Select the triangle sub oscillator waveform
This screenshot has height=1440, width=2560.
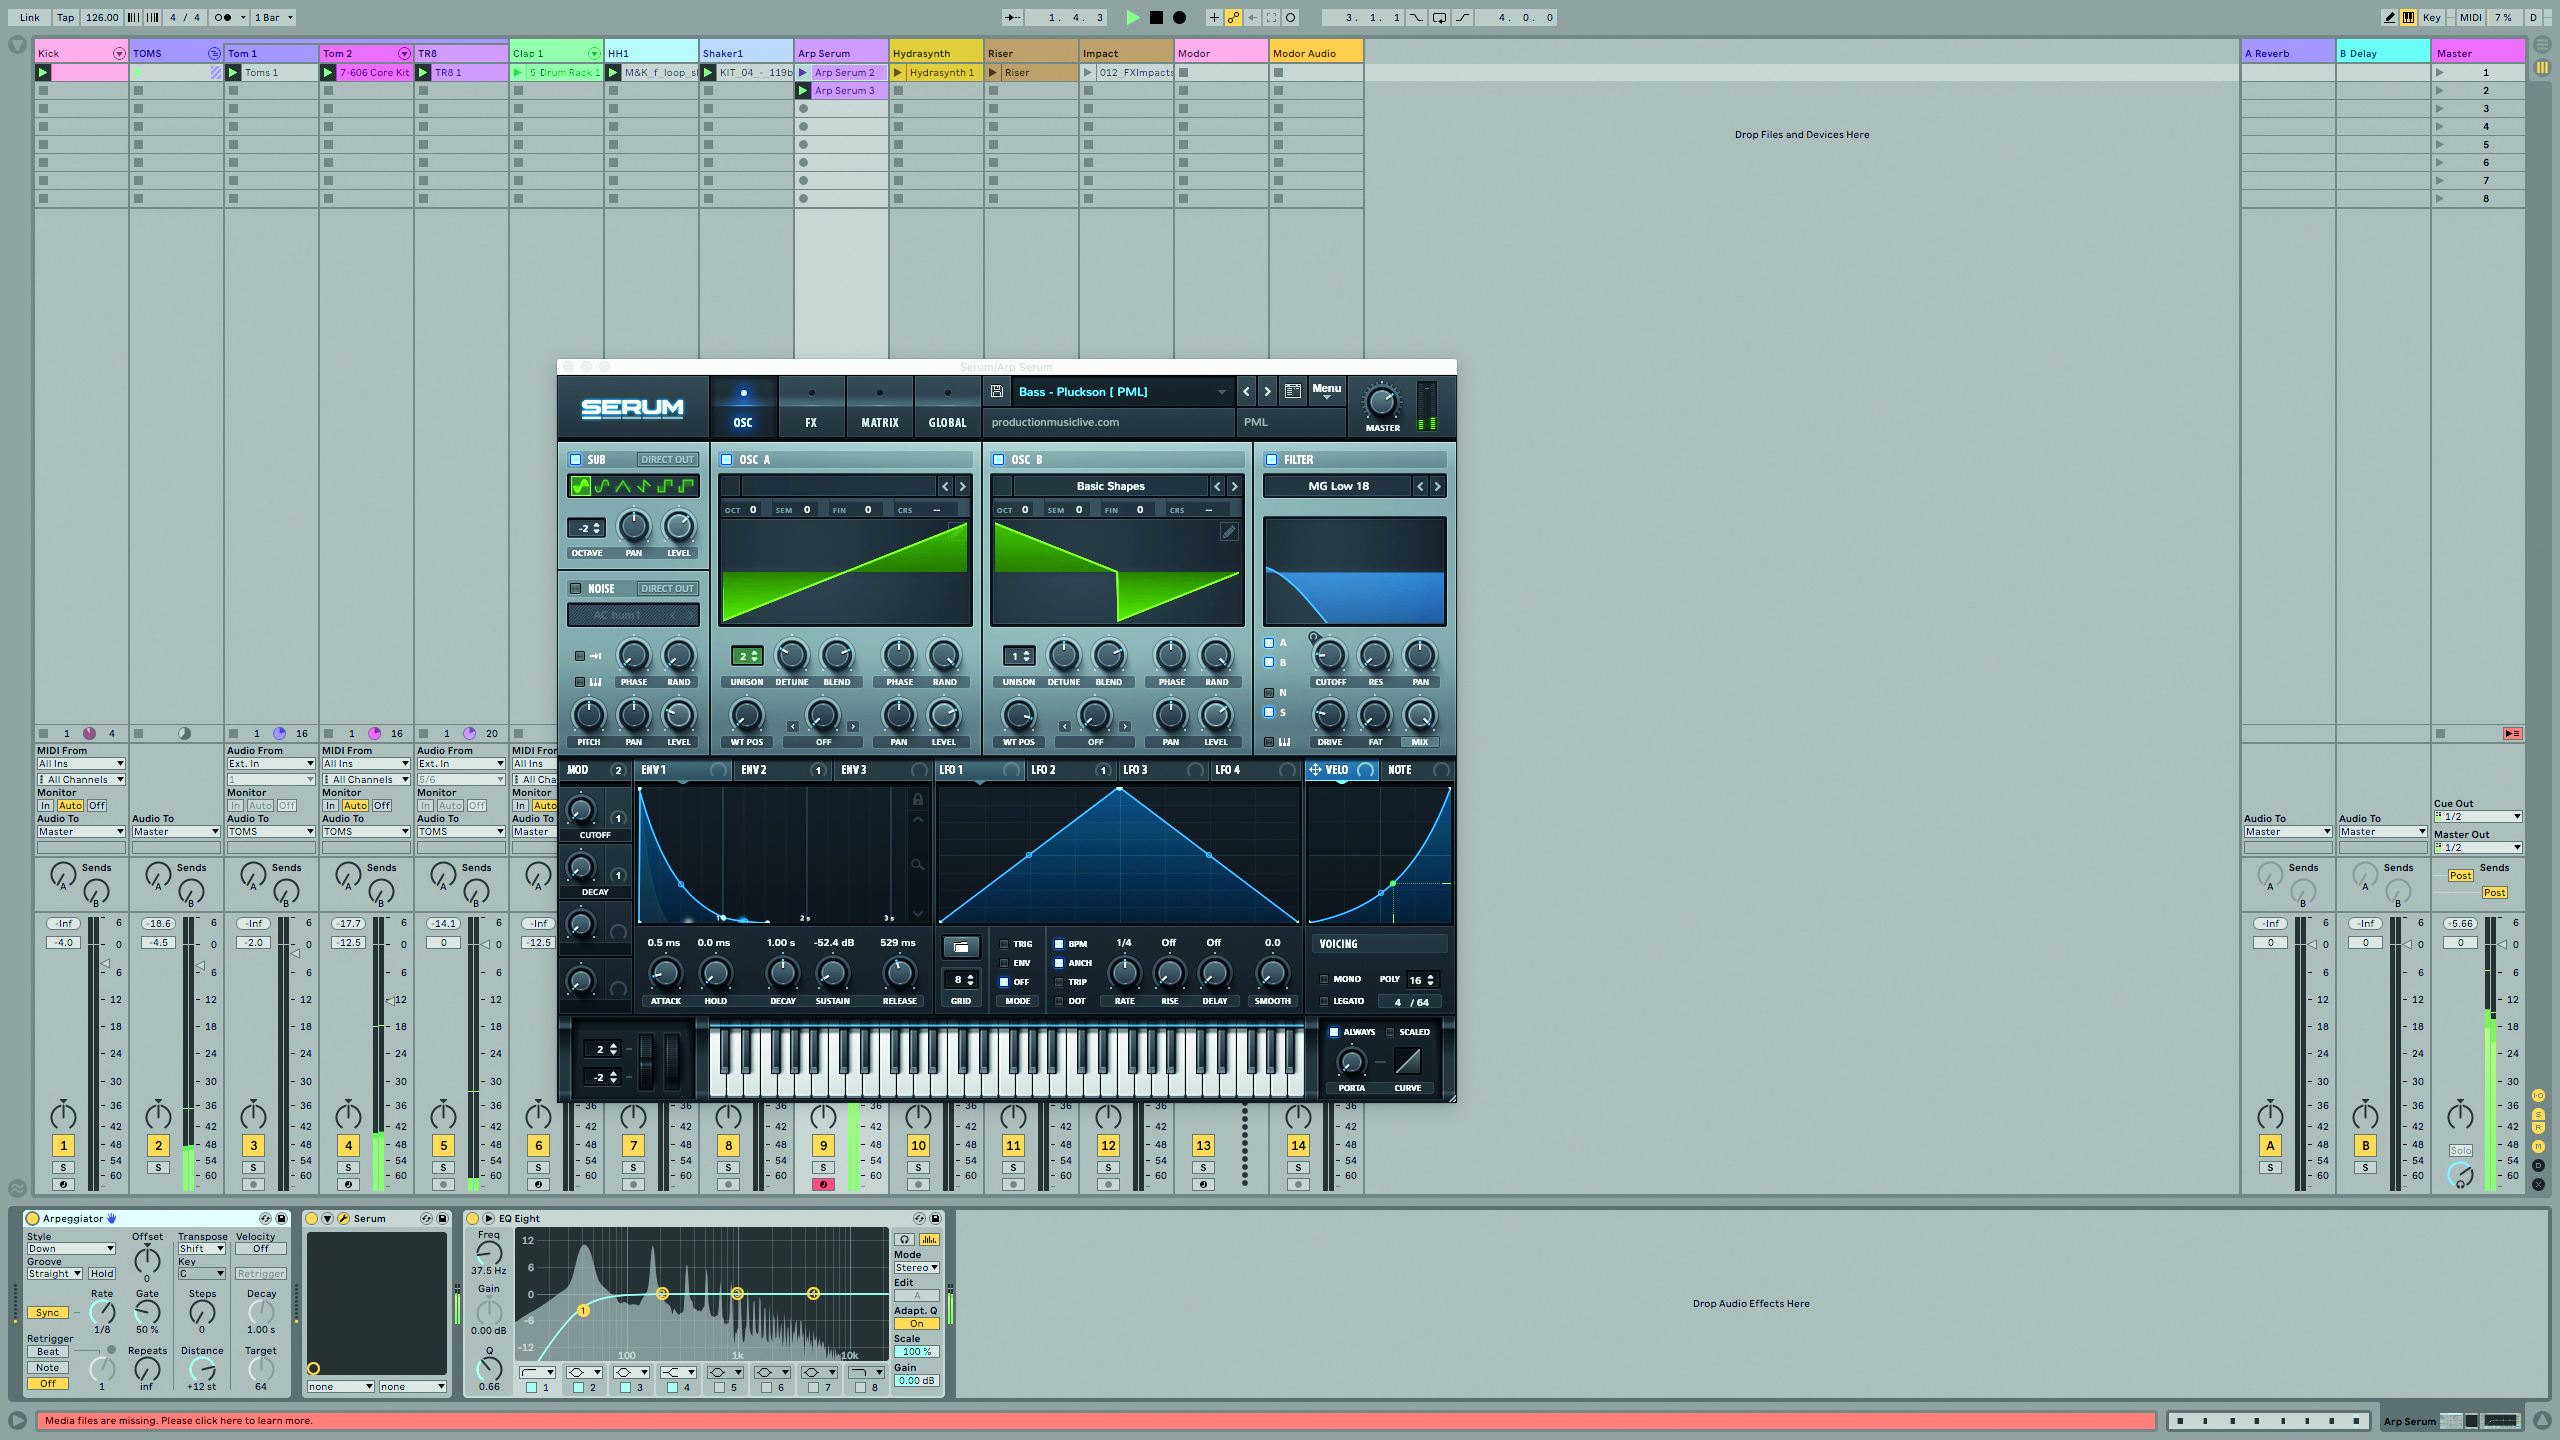click(x=622, y=487)
